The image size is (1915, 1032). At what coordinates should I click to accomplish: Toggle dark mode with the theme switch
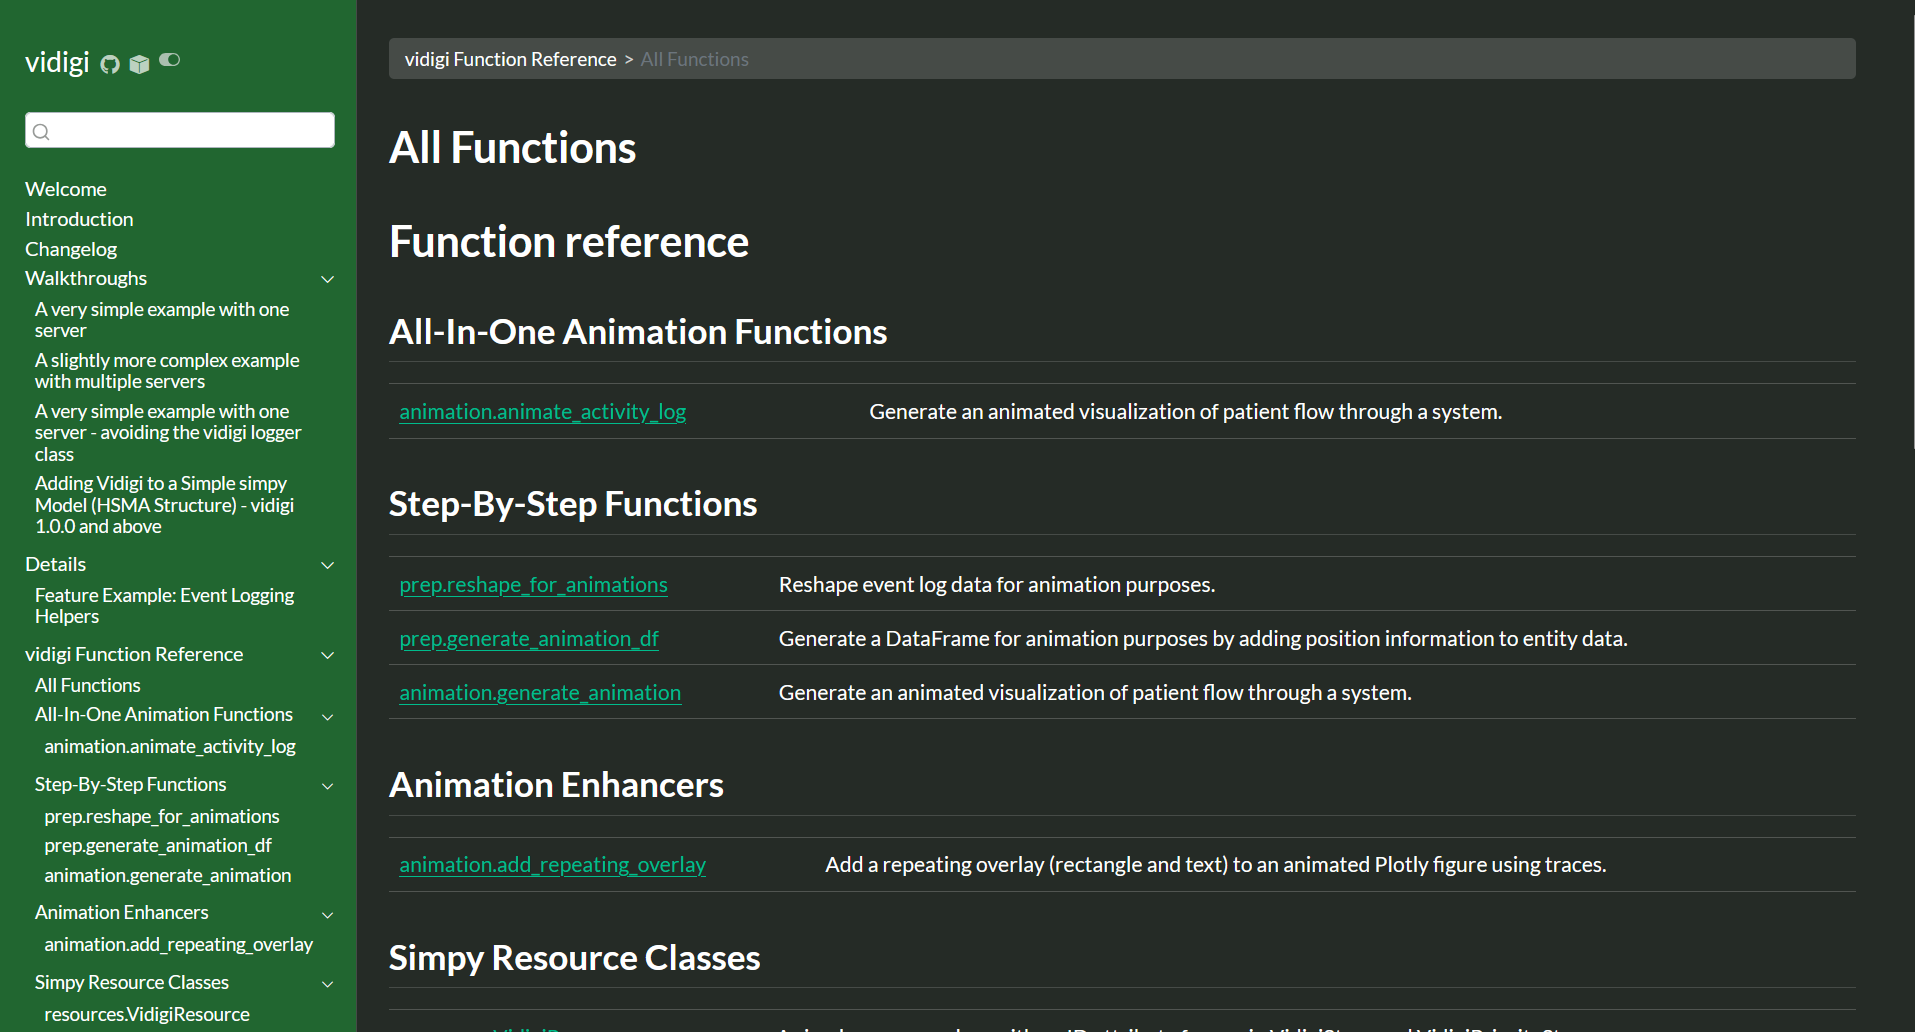169,60
